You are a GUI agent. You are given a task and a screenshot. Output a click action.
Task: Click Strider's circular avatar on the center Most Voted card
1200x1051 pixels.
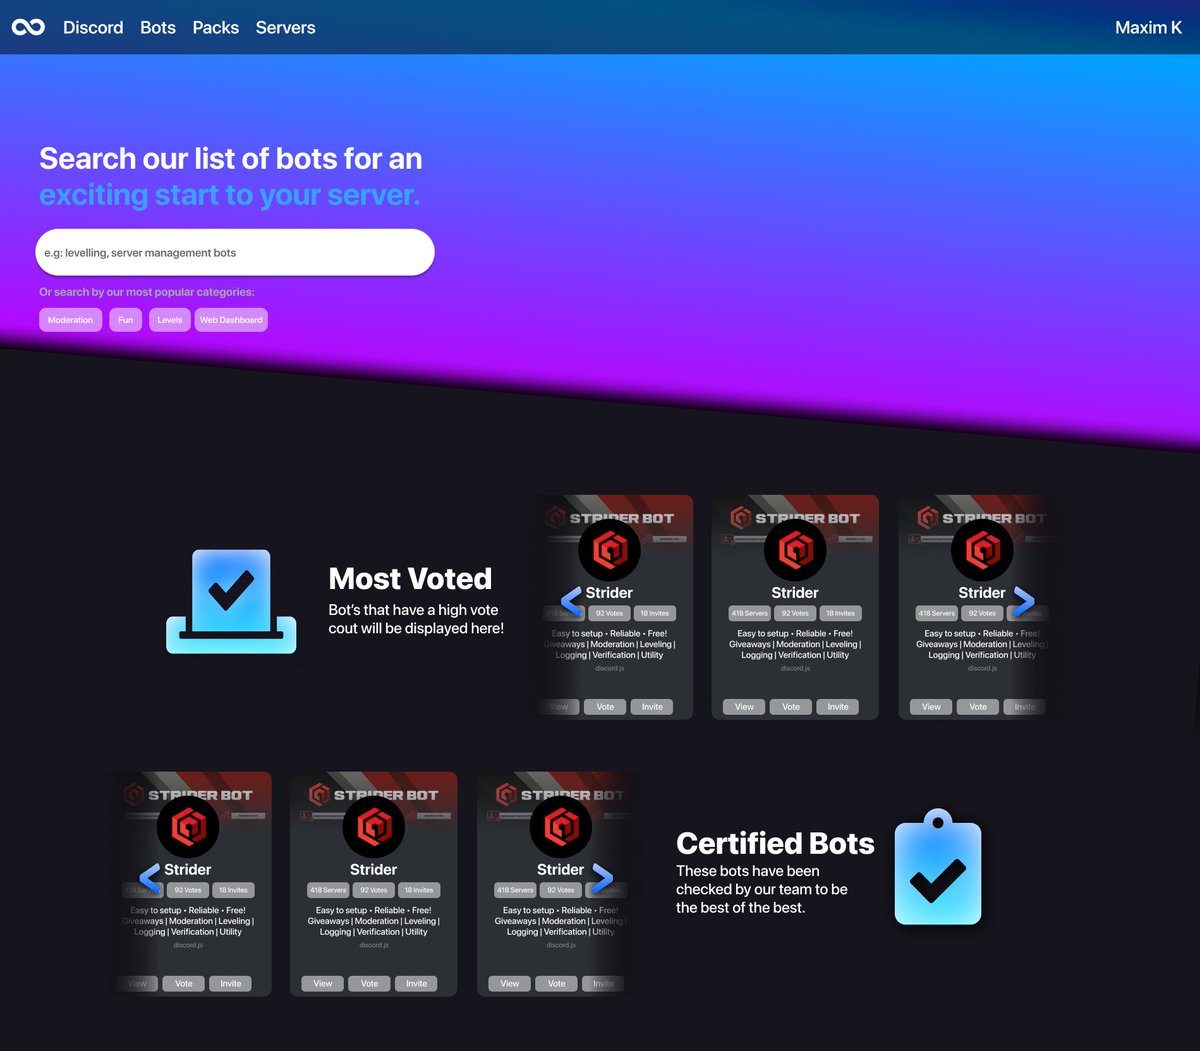click(795, 550)
